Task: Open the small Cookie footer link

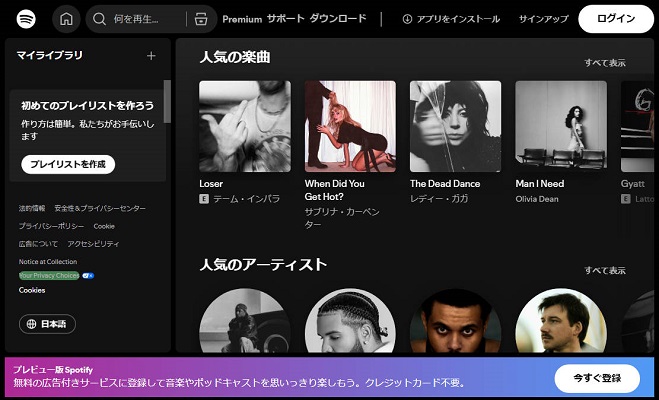Action: click(104, 226)
